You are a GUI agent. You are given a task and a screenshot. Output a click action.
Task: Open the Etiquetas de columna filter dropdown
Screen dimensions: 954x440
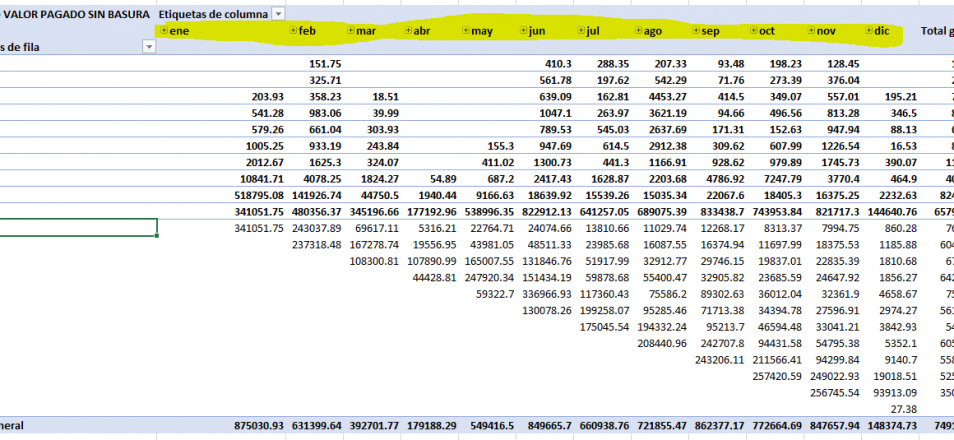(278, 14)
